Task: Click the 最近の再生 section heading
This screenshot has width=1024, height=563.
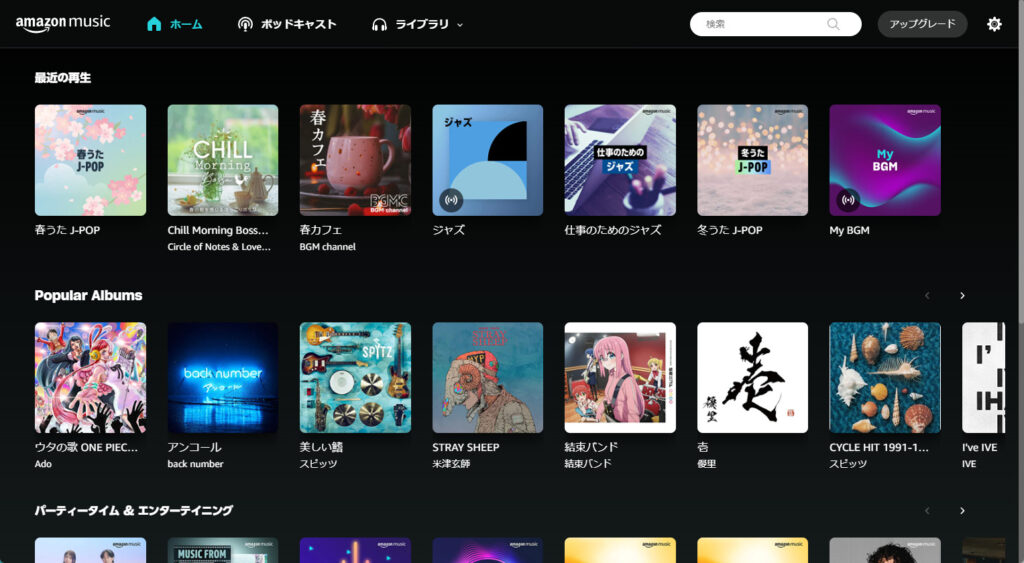Action: pyautogui.click(x=63, y=78)
